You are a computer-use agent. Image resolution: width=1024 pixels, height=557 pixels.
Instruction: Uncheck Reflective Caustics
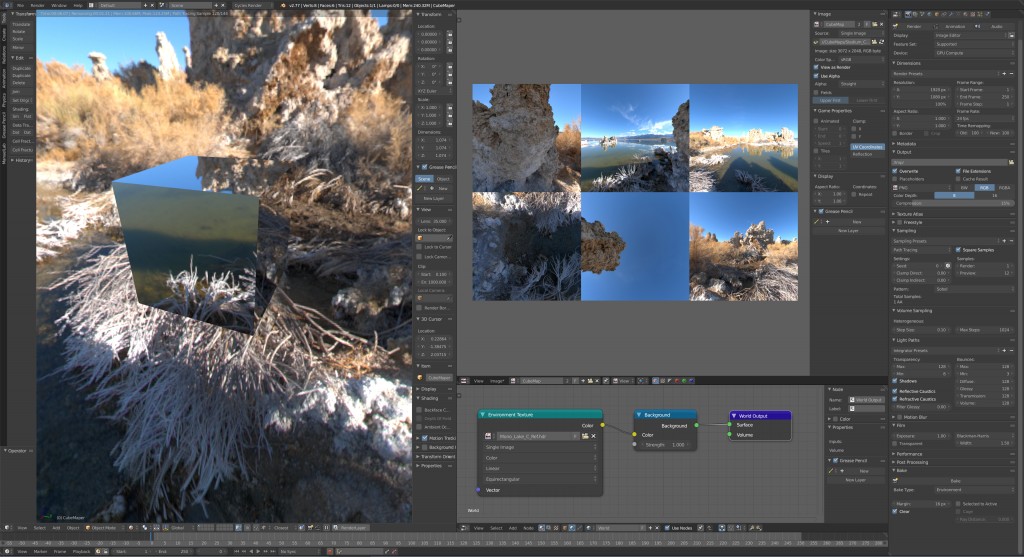[895, 391]
